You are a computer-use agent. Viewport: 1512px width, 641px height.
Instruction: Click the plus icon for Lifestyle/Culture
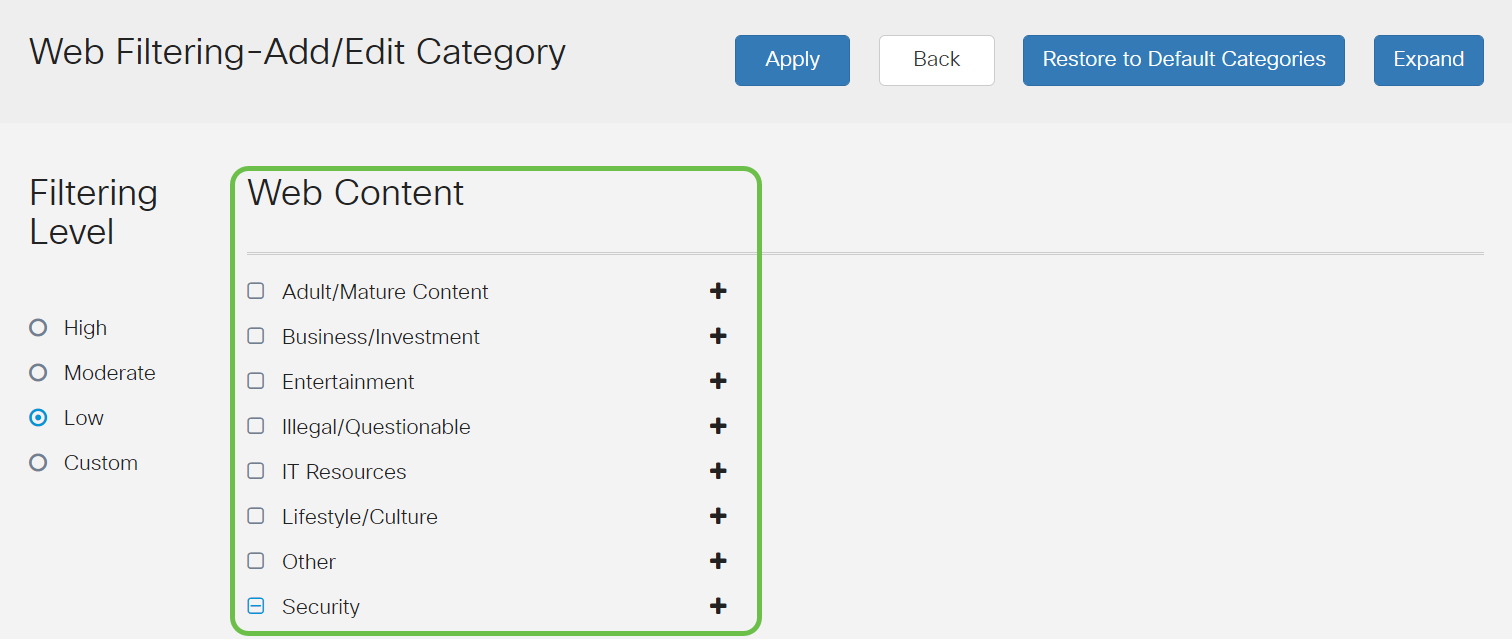click(x=718, y=516)
